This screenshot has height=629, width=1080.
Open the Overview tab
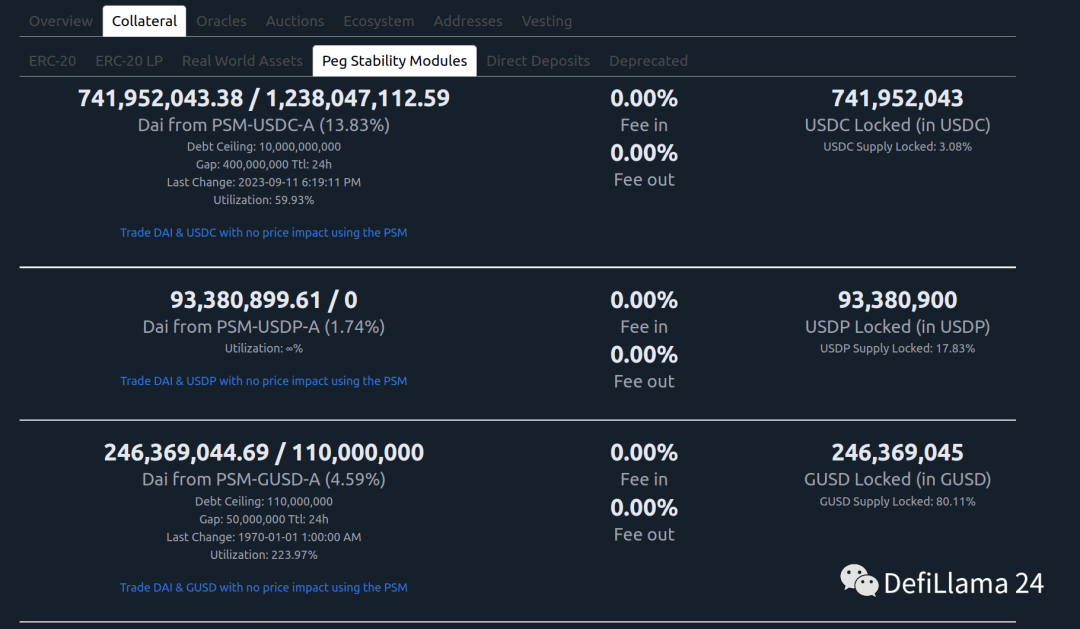[x=60, y=21]
